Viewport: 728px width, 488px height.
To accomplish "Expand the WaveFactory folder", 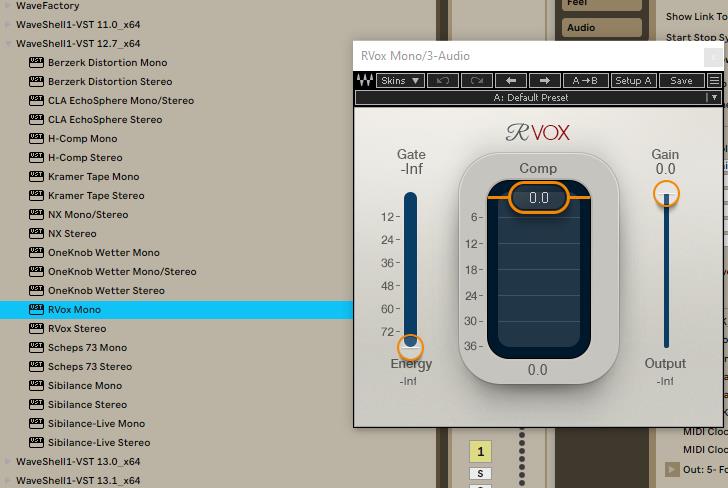I will click(x=8, y=6).
